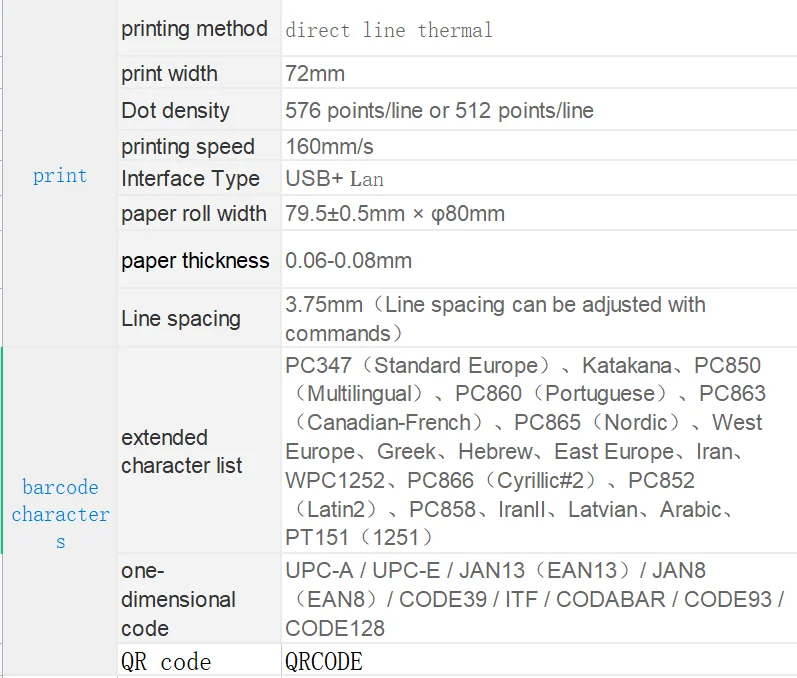Viewport: 797px width, 678px height.
Task: Select the '0.06-0.08mm' value cell
Action: click(348, 261)
